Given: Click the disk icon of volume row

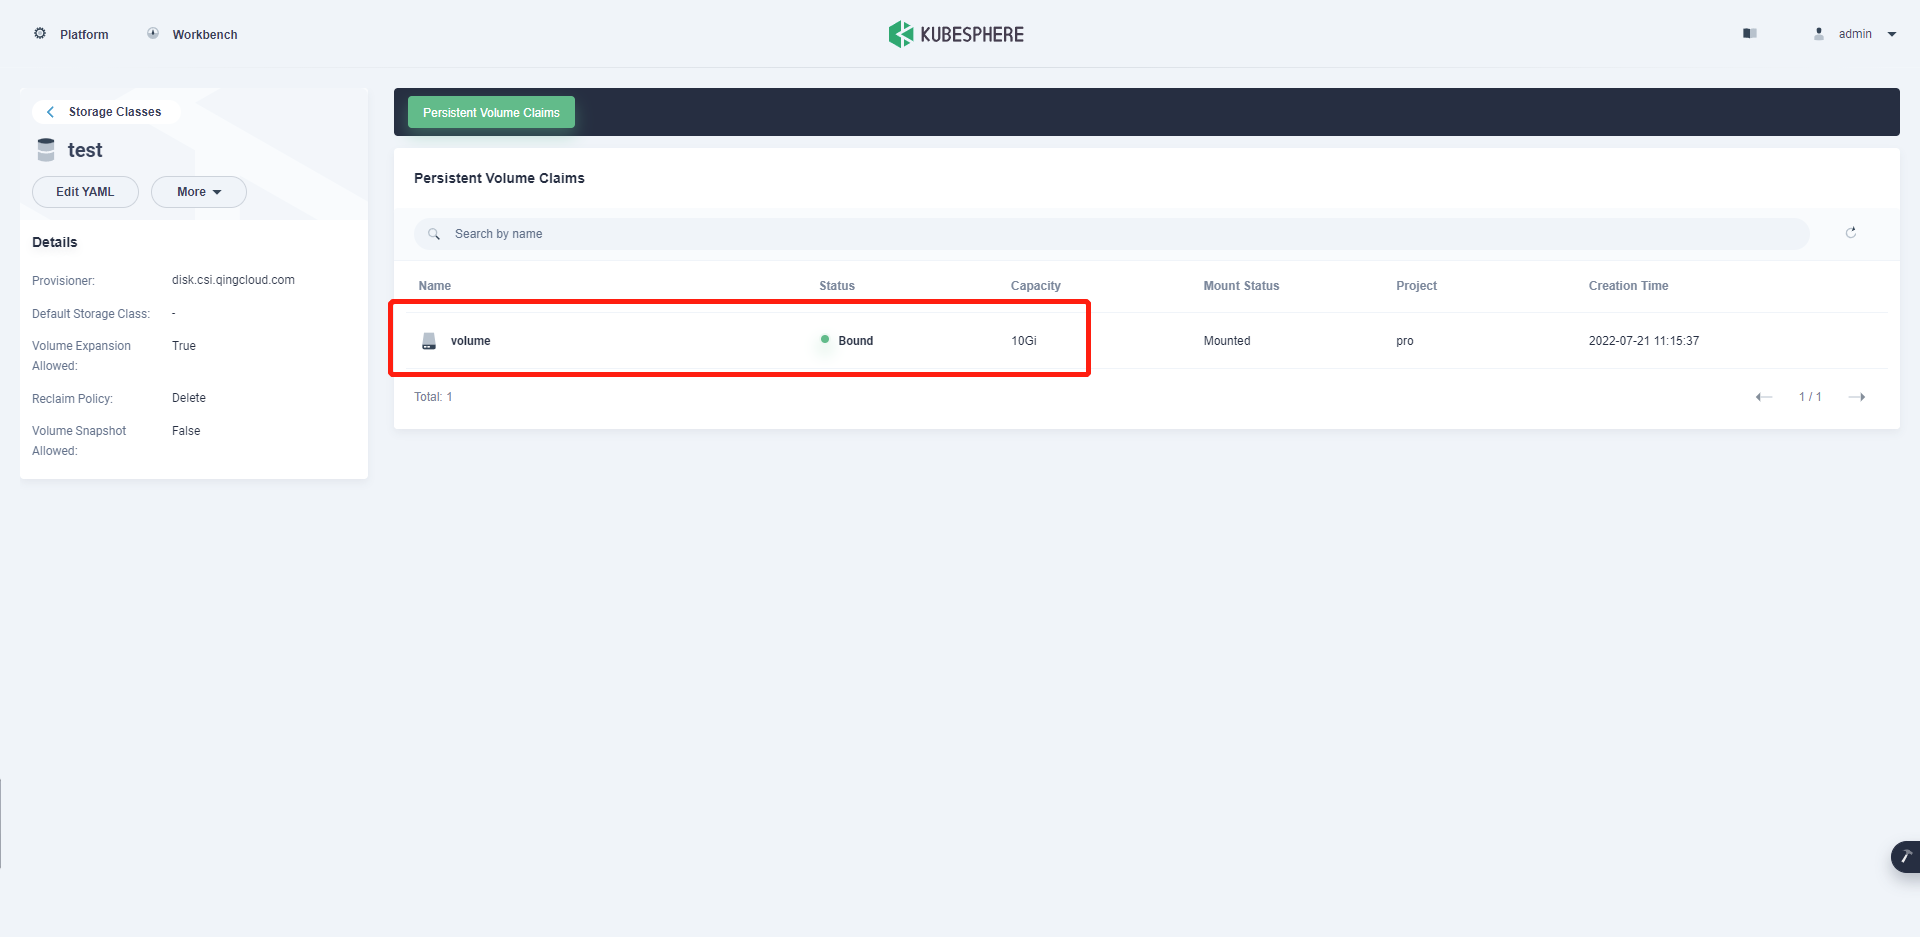Looking at the screenshot, I should point(429,341).
